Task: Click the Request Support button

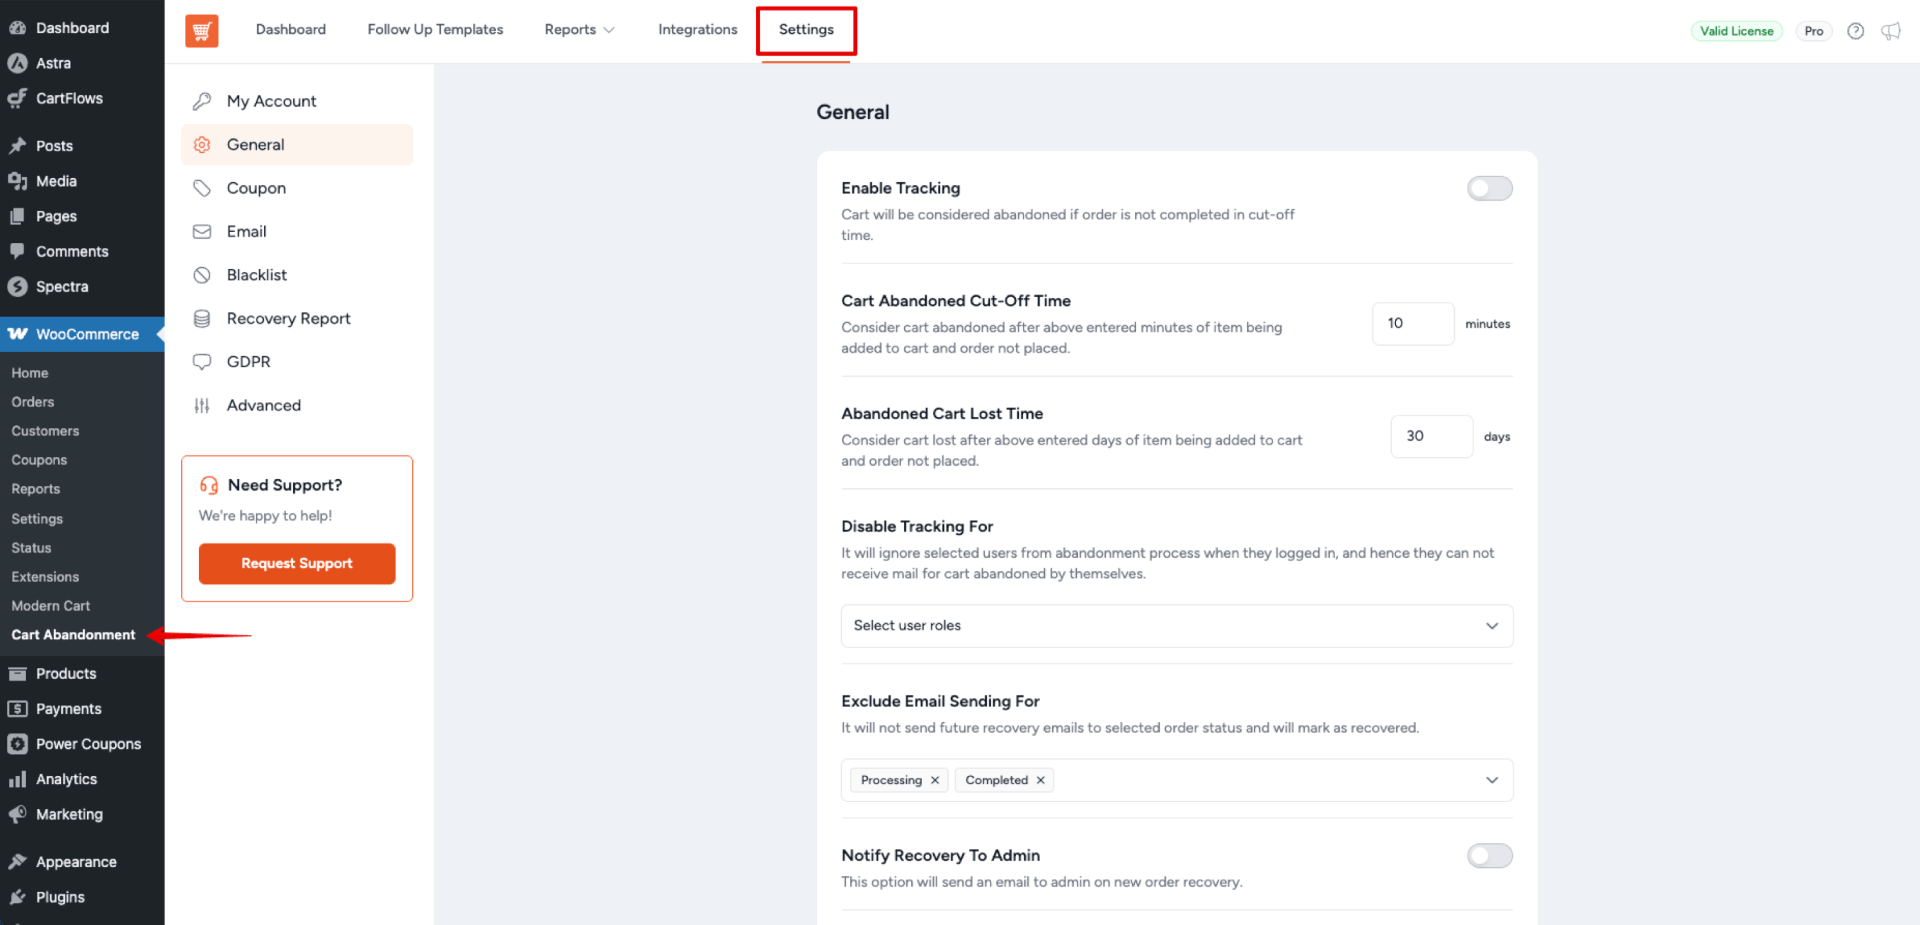Action: click(x=297, y=564)
